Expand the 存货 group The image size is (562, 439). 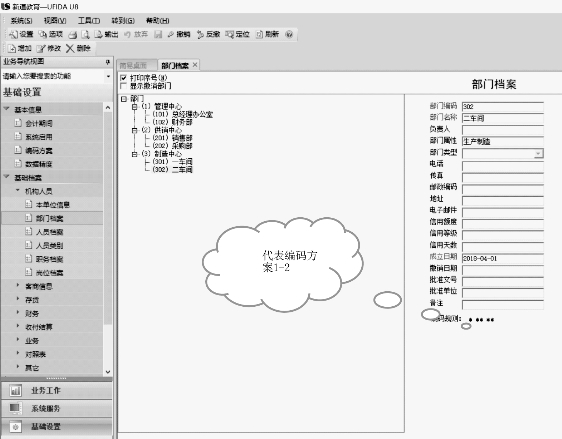pos(18,299)
